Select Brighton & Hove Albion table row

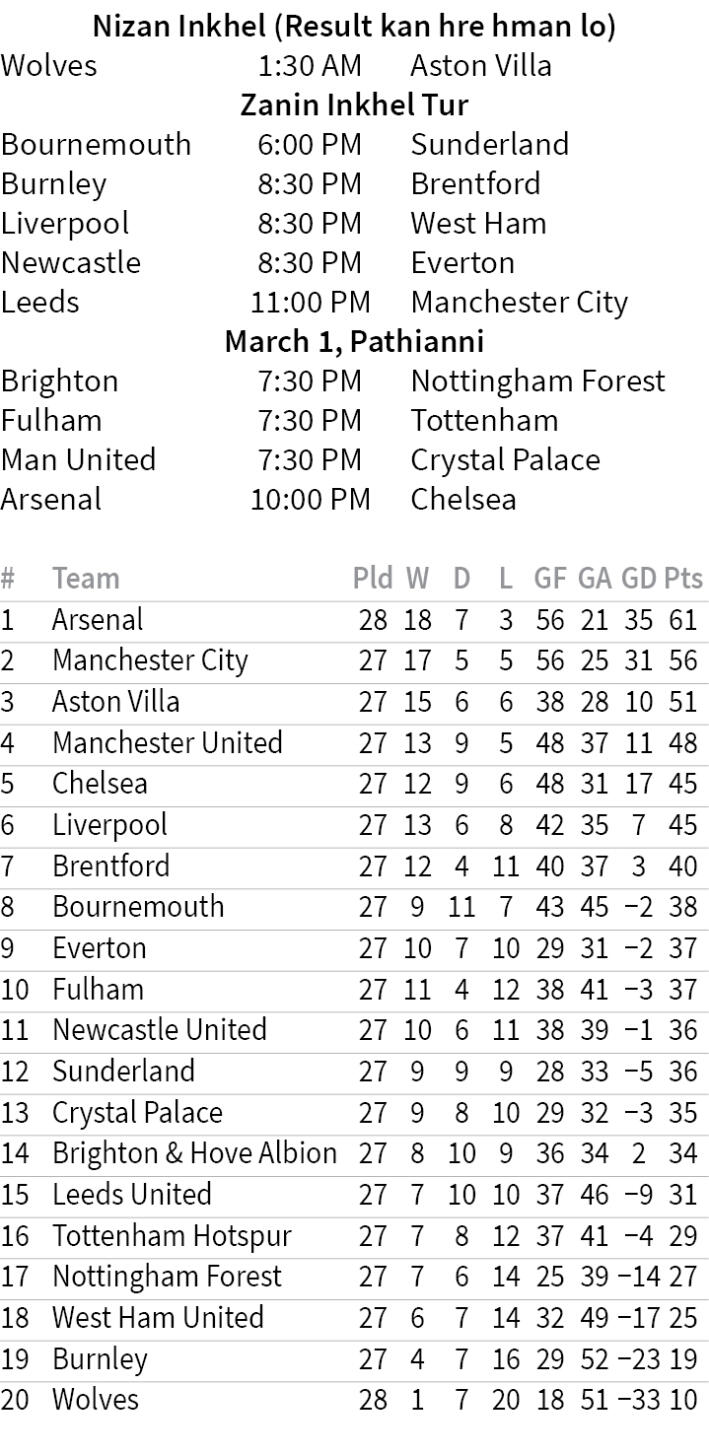tap(194, 1153)
